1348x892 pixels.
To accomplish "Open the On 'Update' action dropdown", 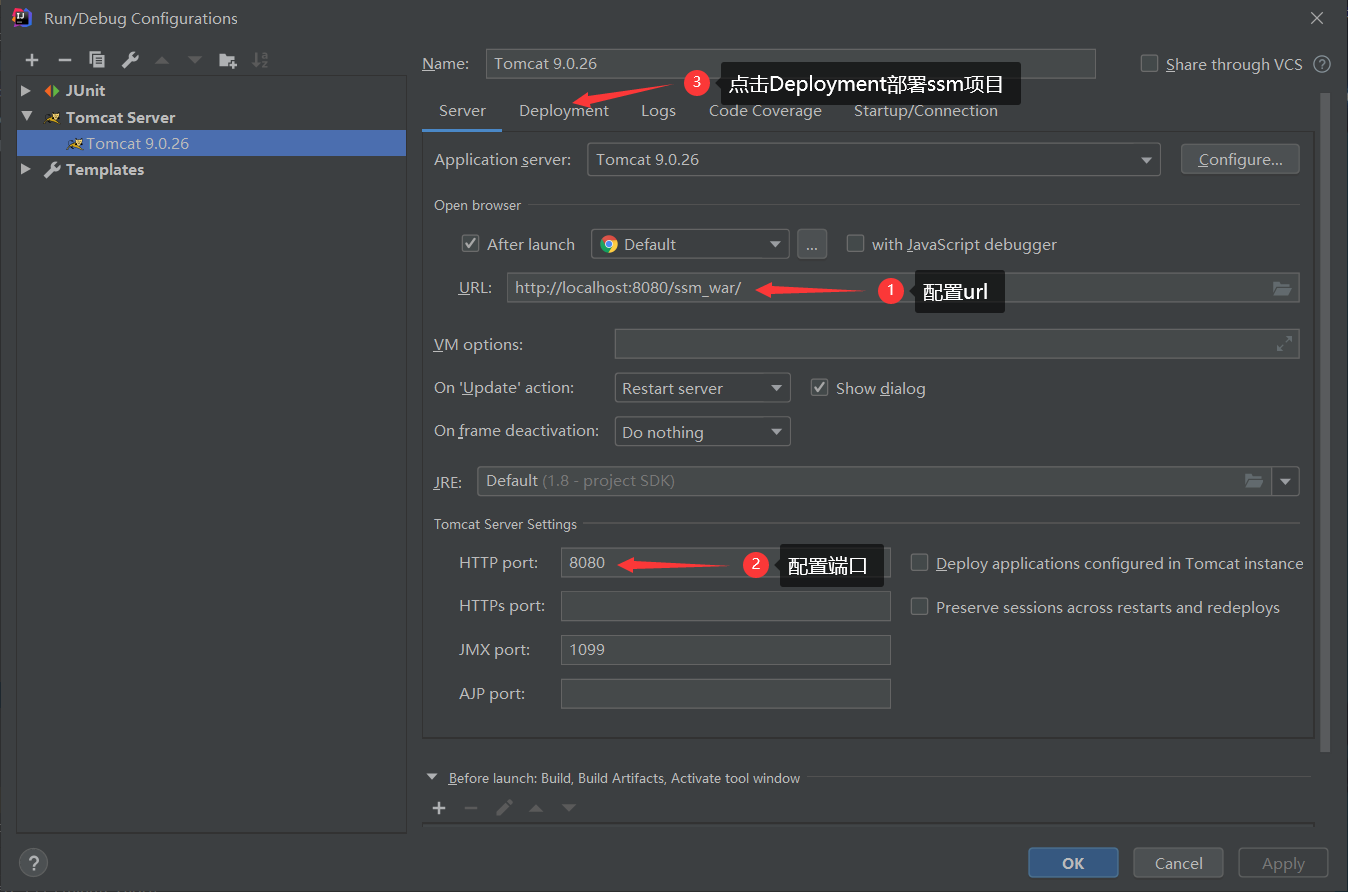I will coord(702,388).
